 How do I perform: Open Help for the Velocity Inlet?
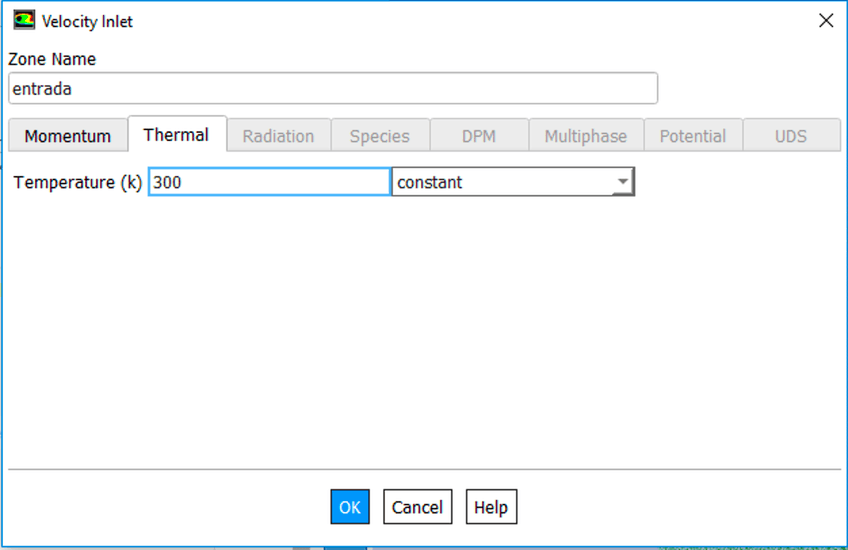coord(491,507)
